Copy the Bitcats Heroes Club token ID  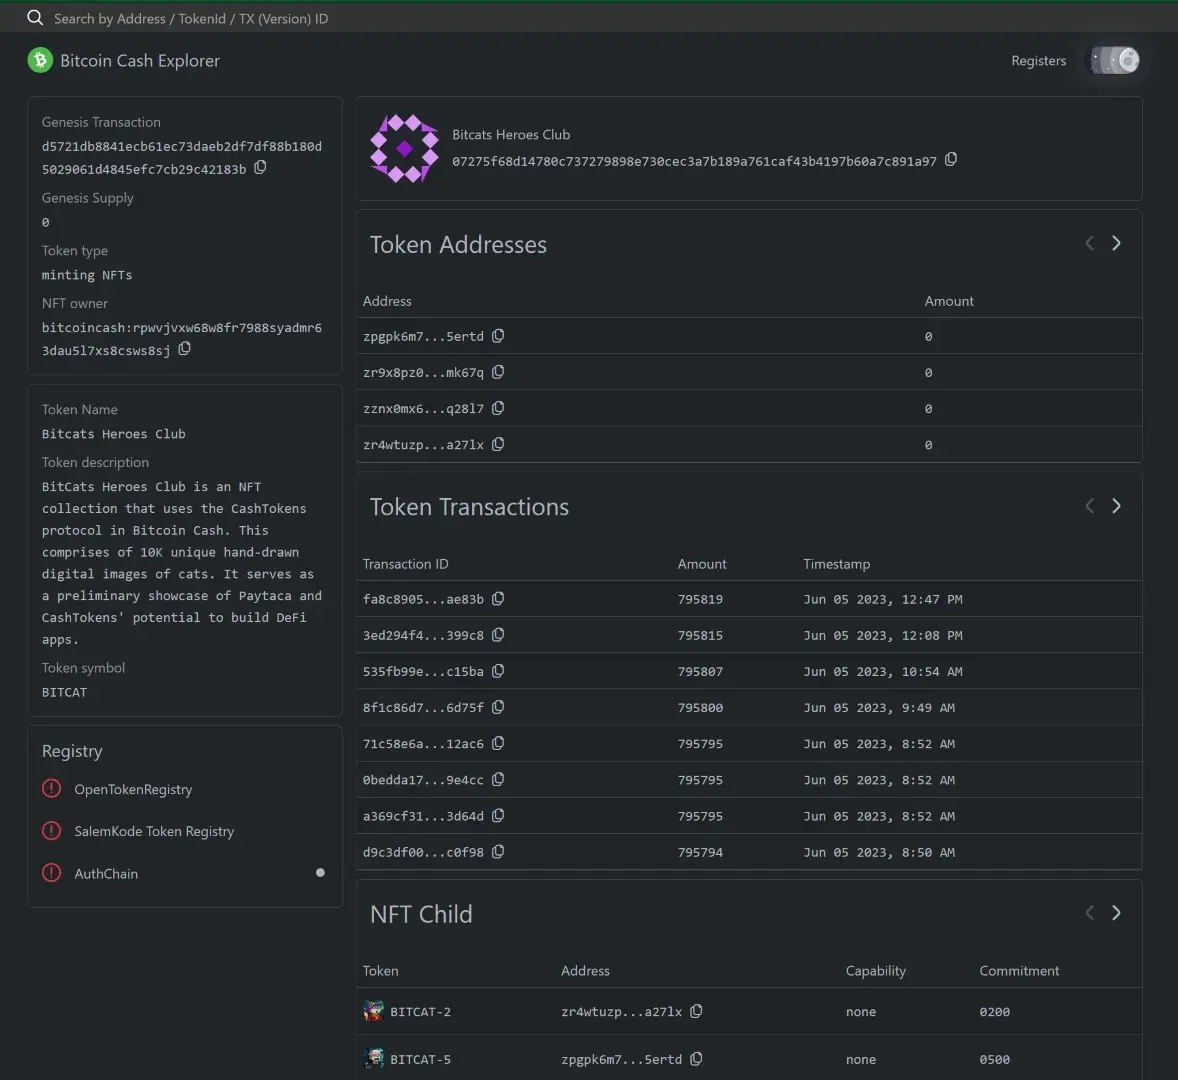(x=950, y=159)
